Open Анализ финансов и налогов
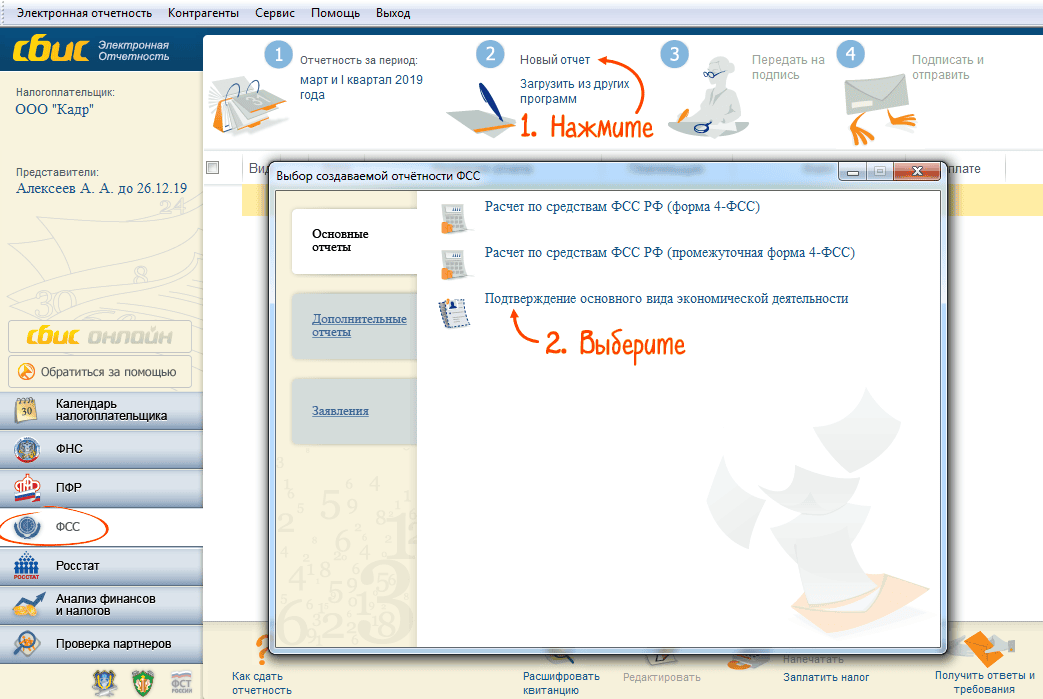 pos(104,604)
